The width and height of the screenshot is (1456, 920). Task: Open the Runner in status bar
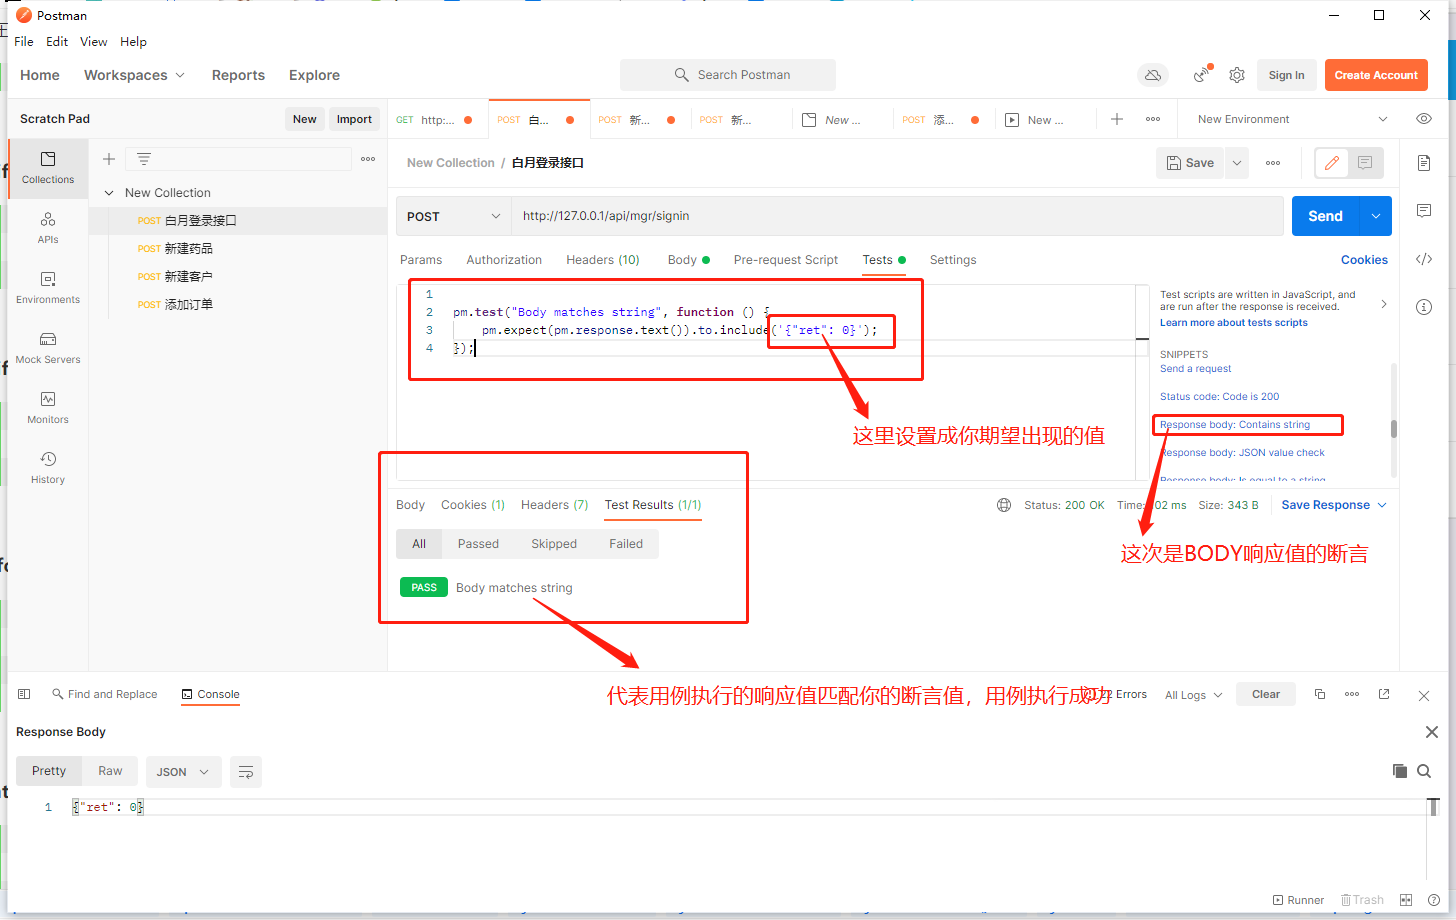(x=1298, y=900)
